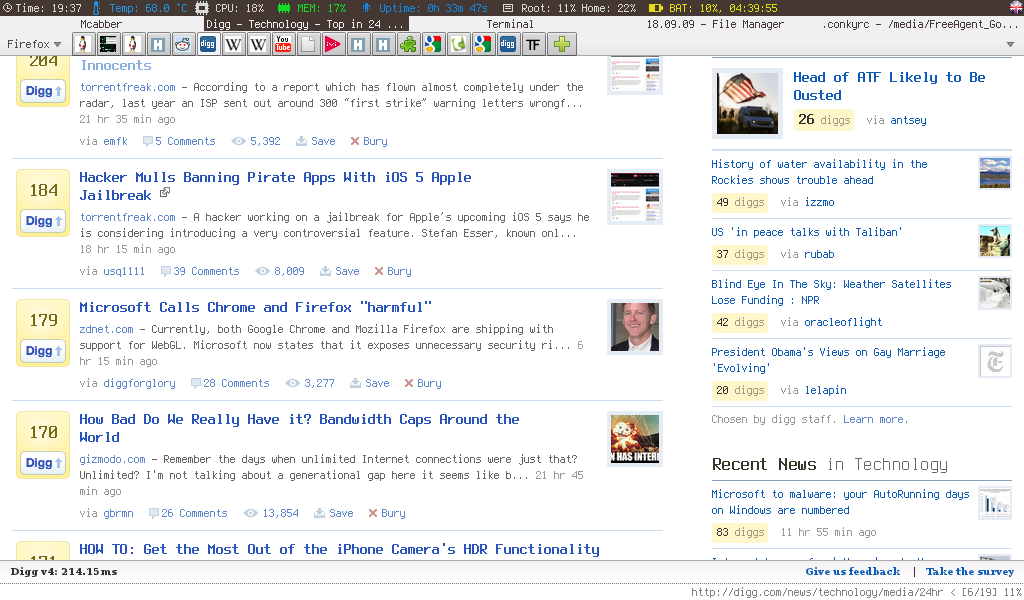Bury the story submitted by emfk
Screen dimensions: 1024x600
pos(369,141)
